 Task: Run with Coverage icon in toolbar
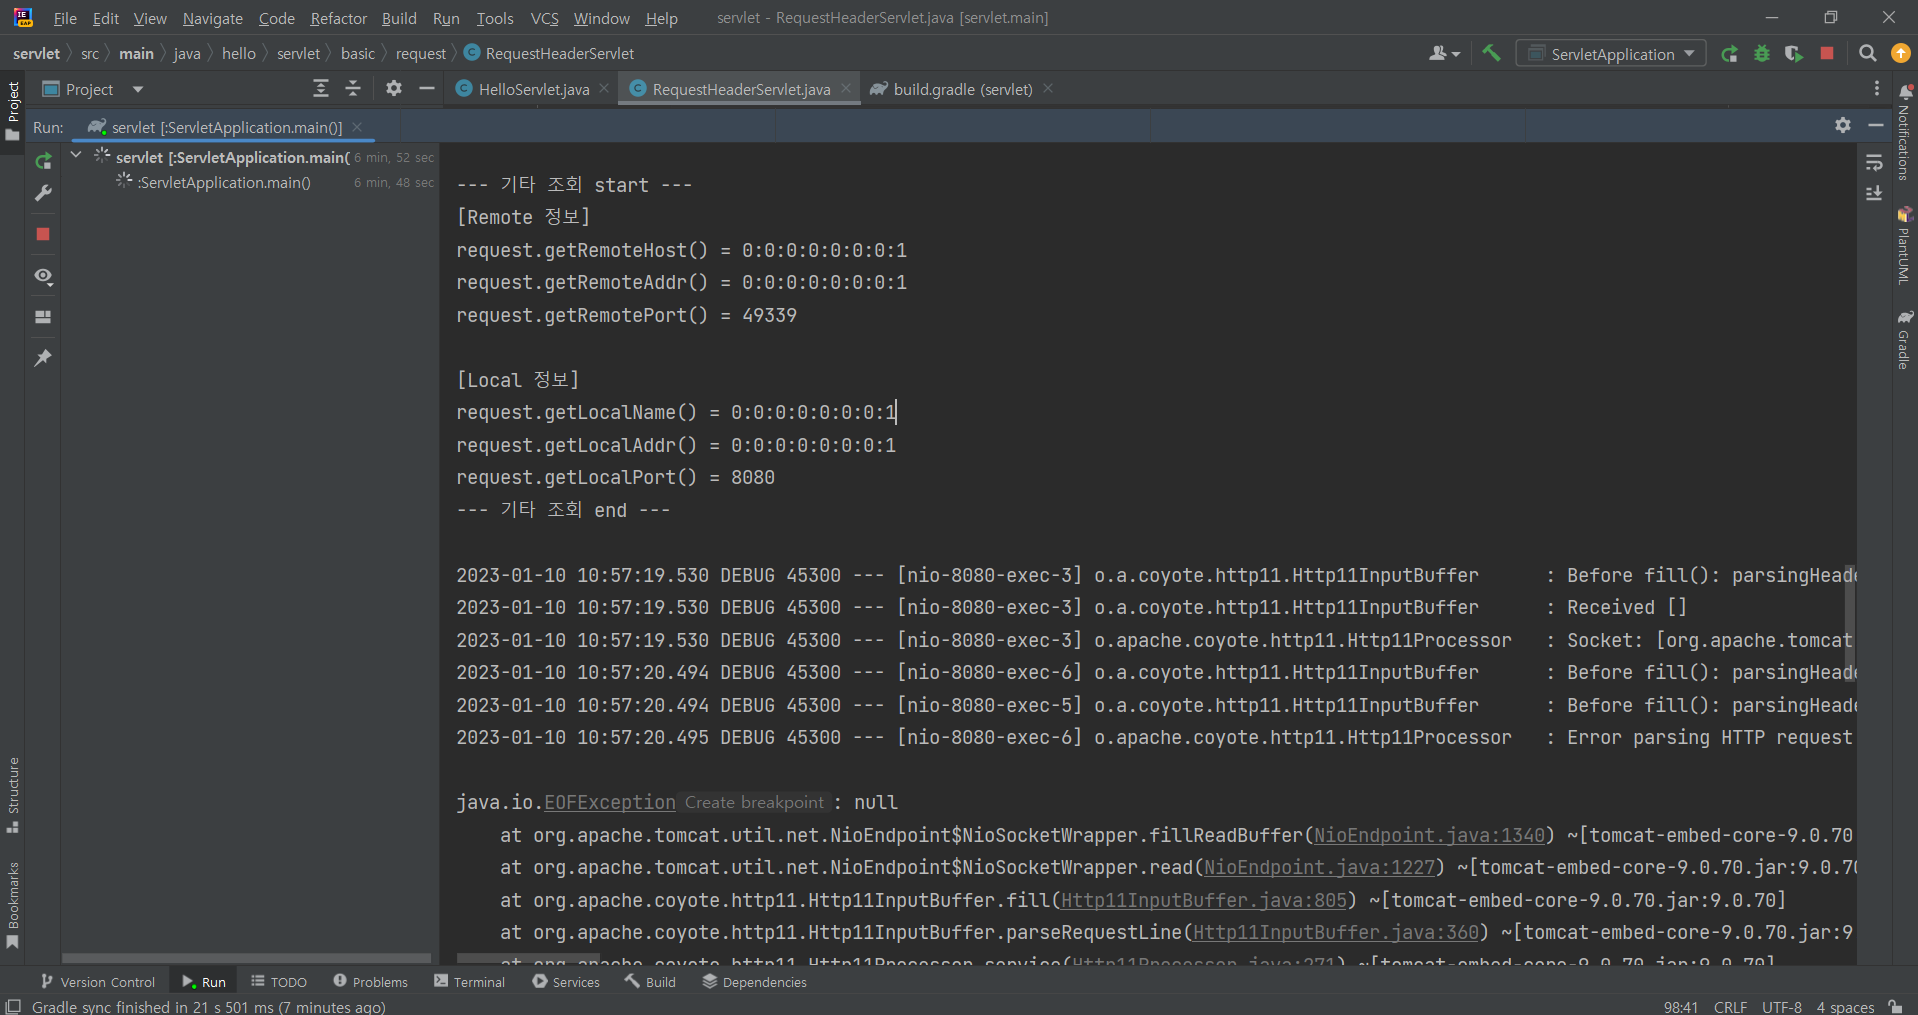tap(1794, 54)
